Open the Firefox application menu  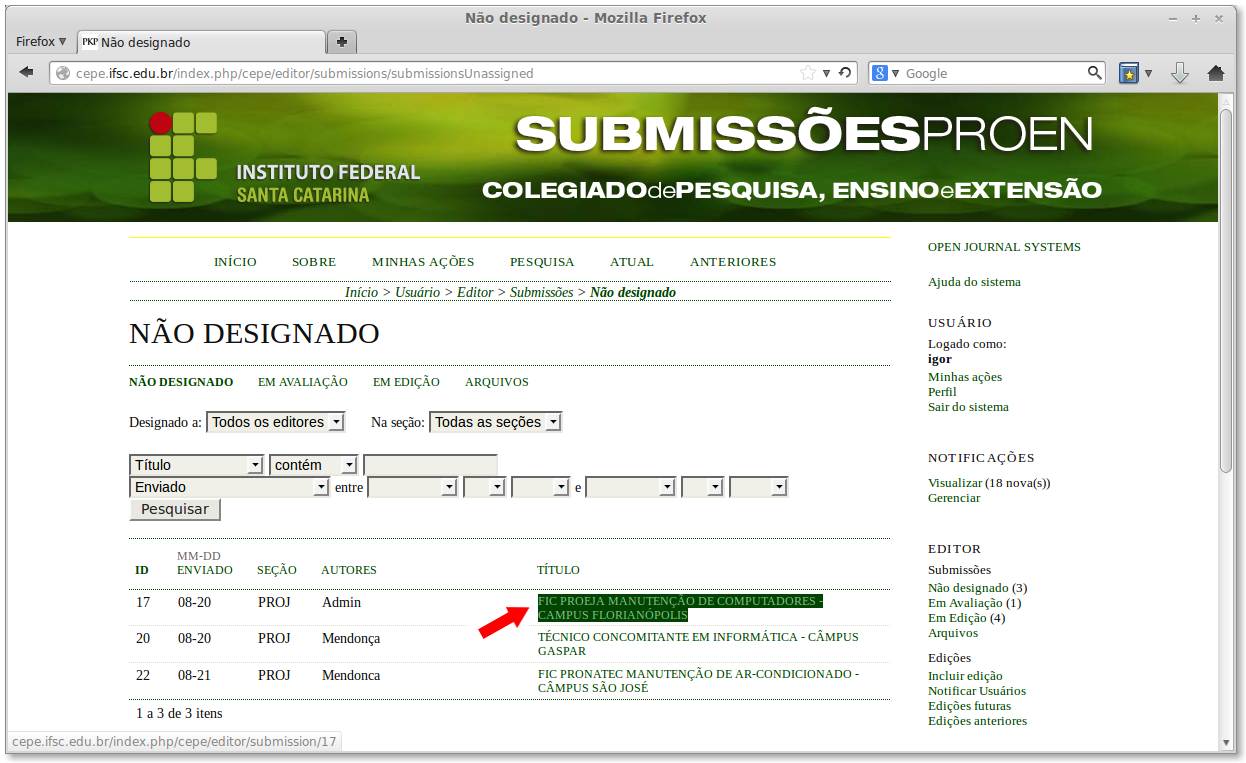point(39,41)
